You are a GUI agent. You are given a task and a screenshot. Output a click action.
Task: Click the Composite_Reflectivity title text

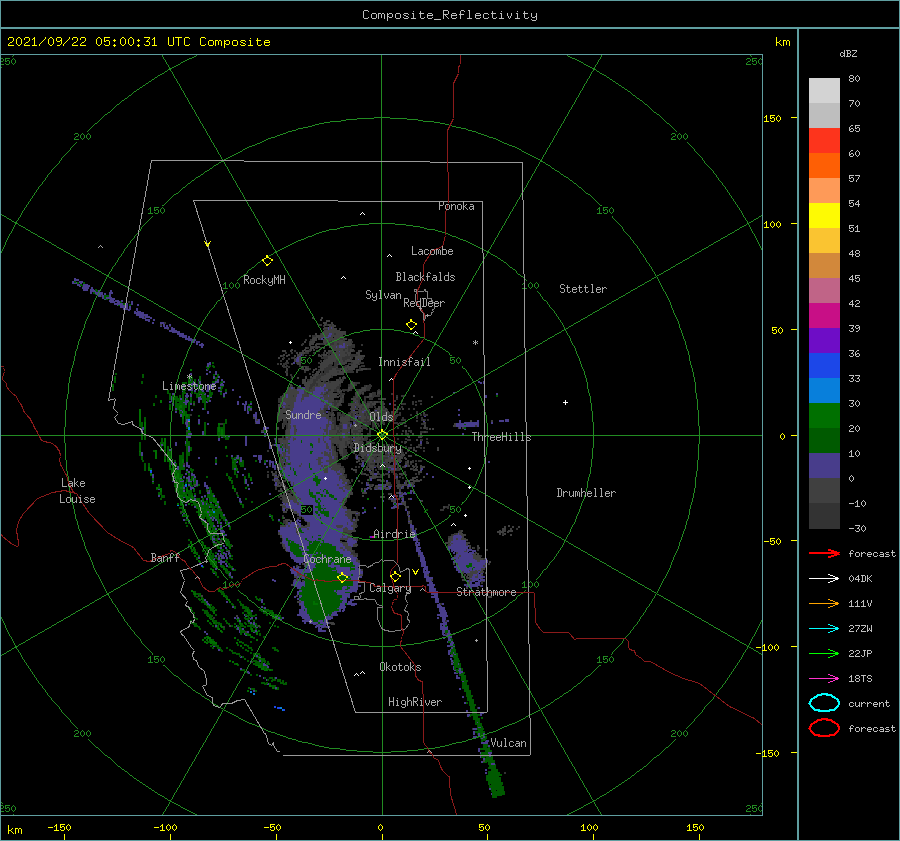(449, 15)
